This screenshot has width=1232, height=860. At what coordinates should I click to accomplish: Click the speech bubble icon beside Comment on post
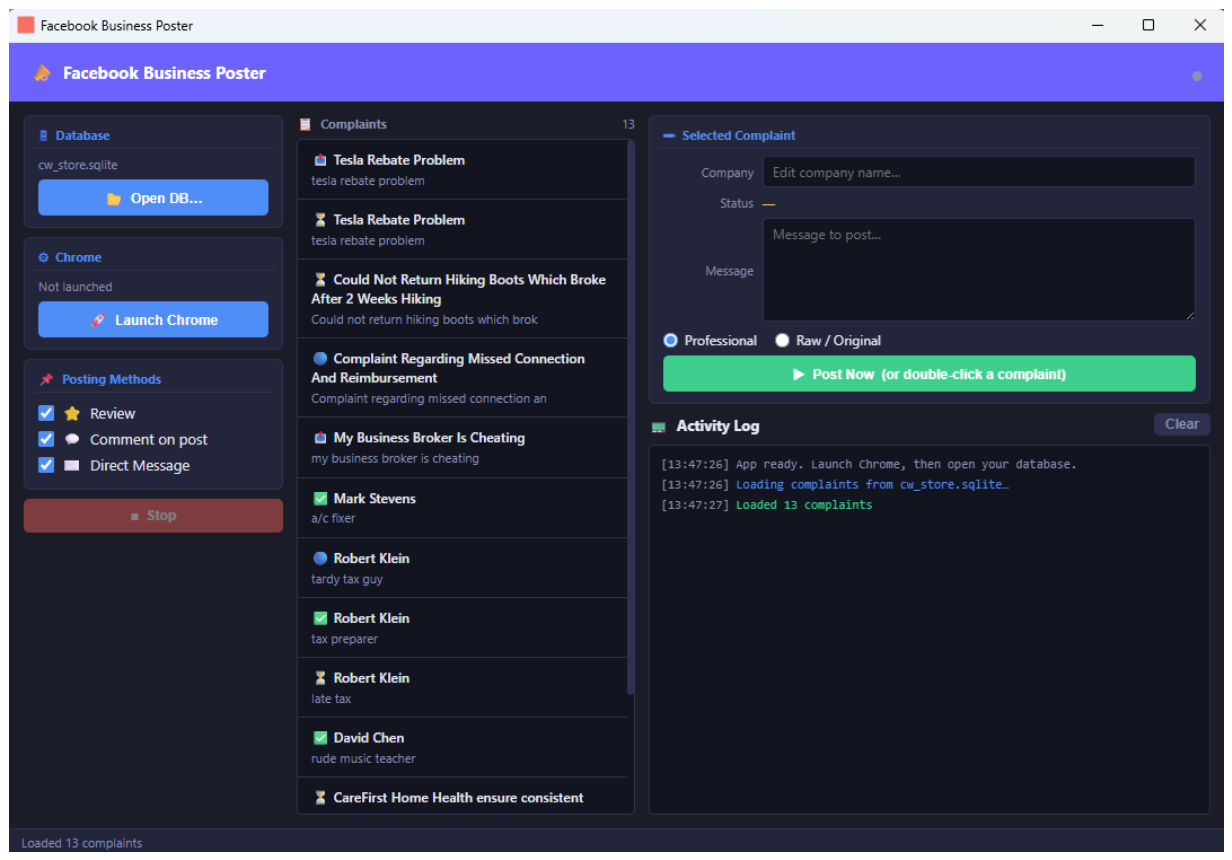(x=72, y=439)
